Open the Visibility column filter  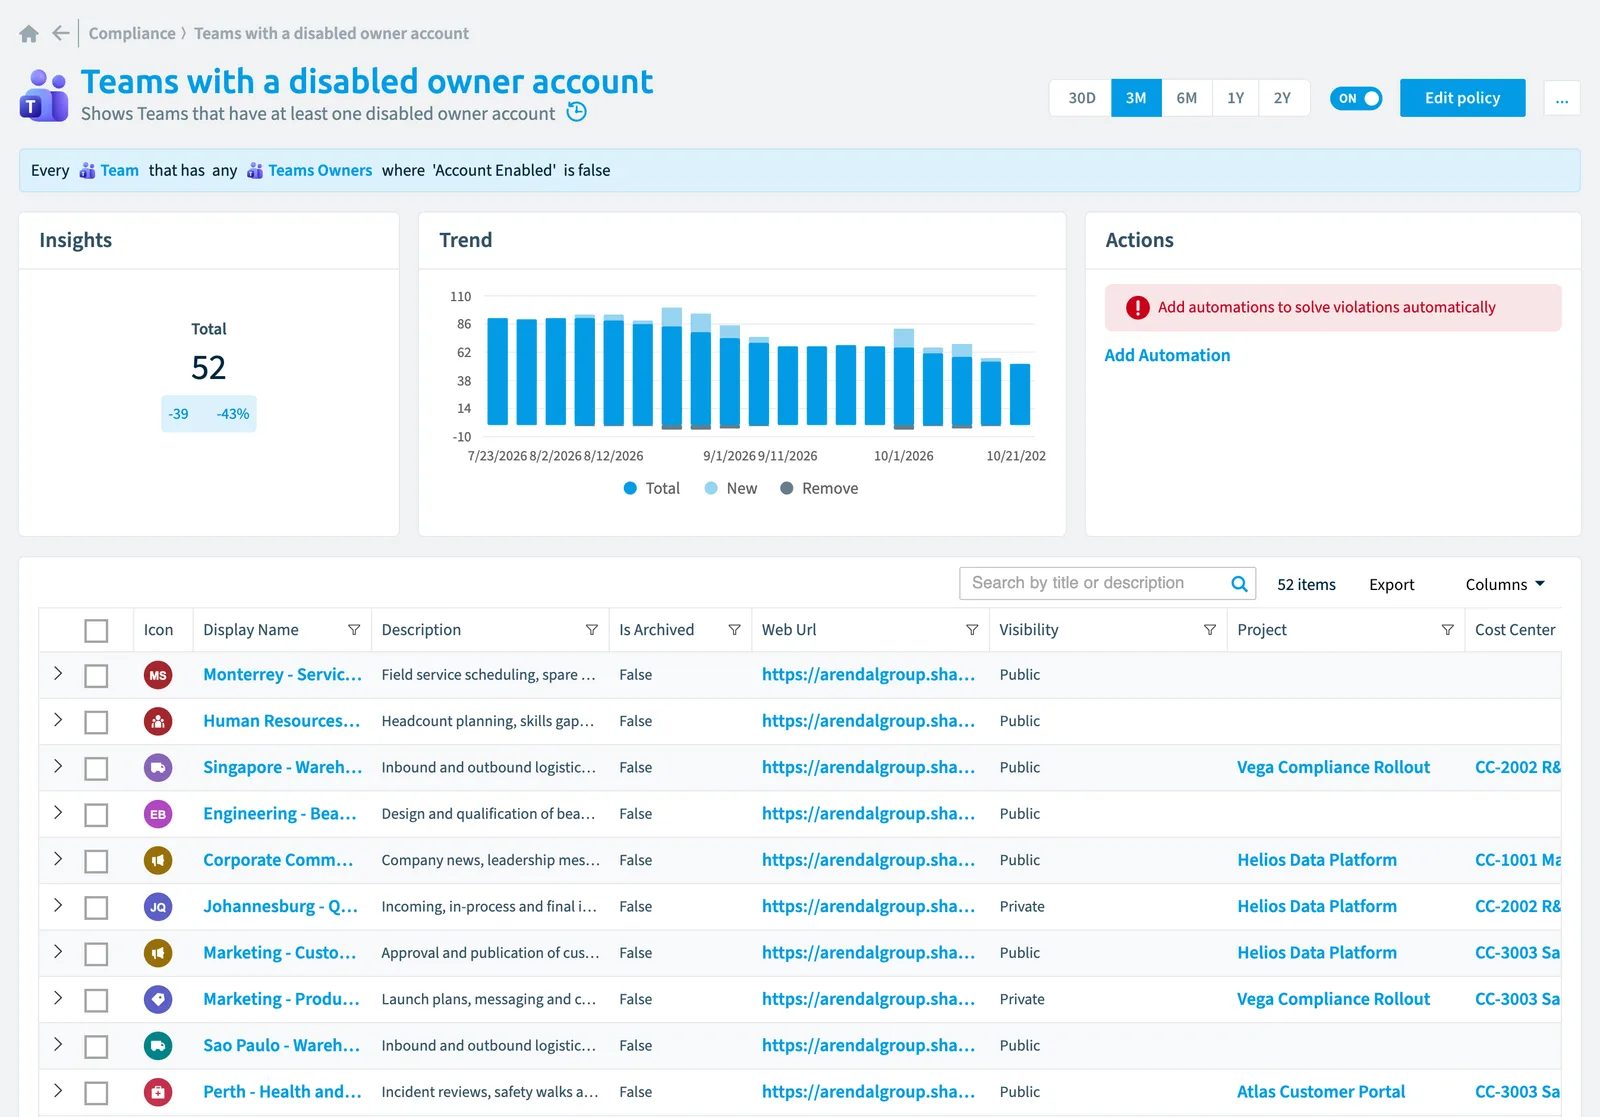(x=1210, y=630)
